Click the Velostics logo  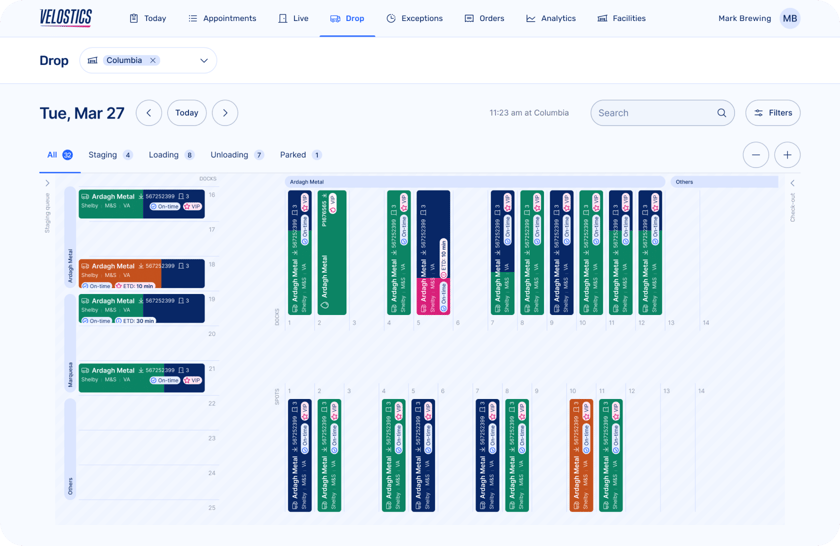click(x=65, y=18)
